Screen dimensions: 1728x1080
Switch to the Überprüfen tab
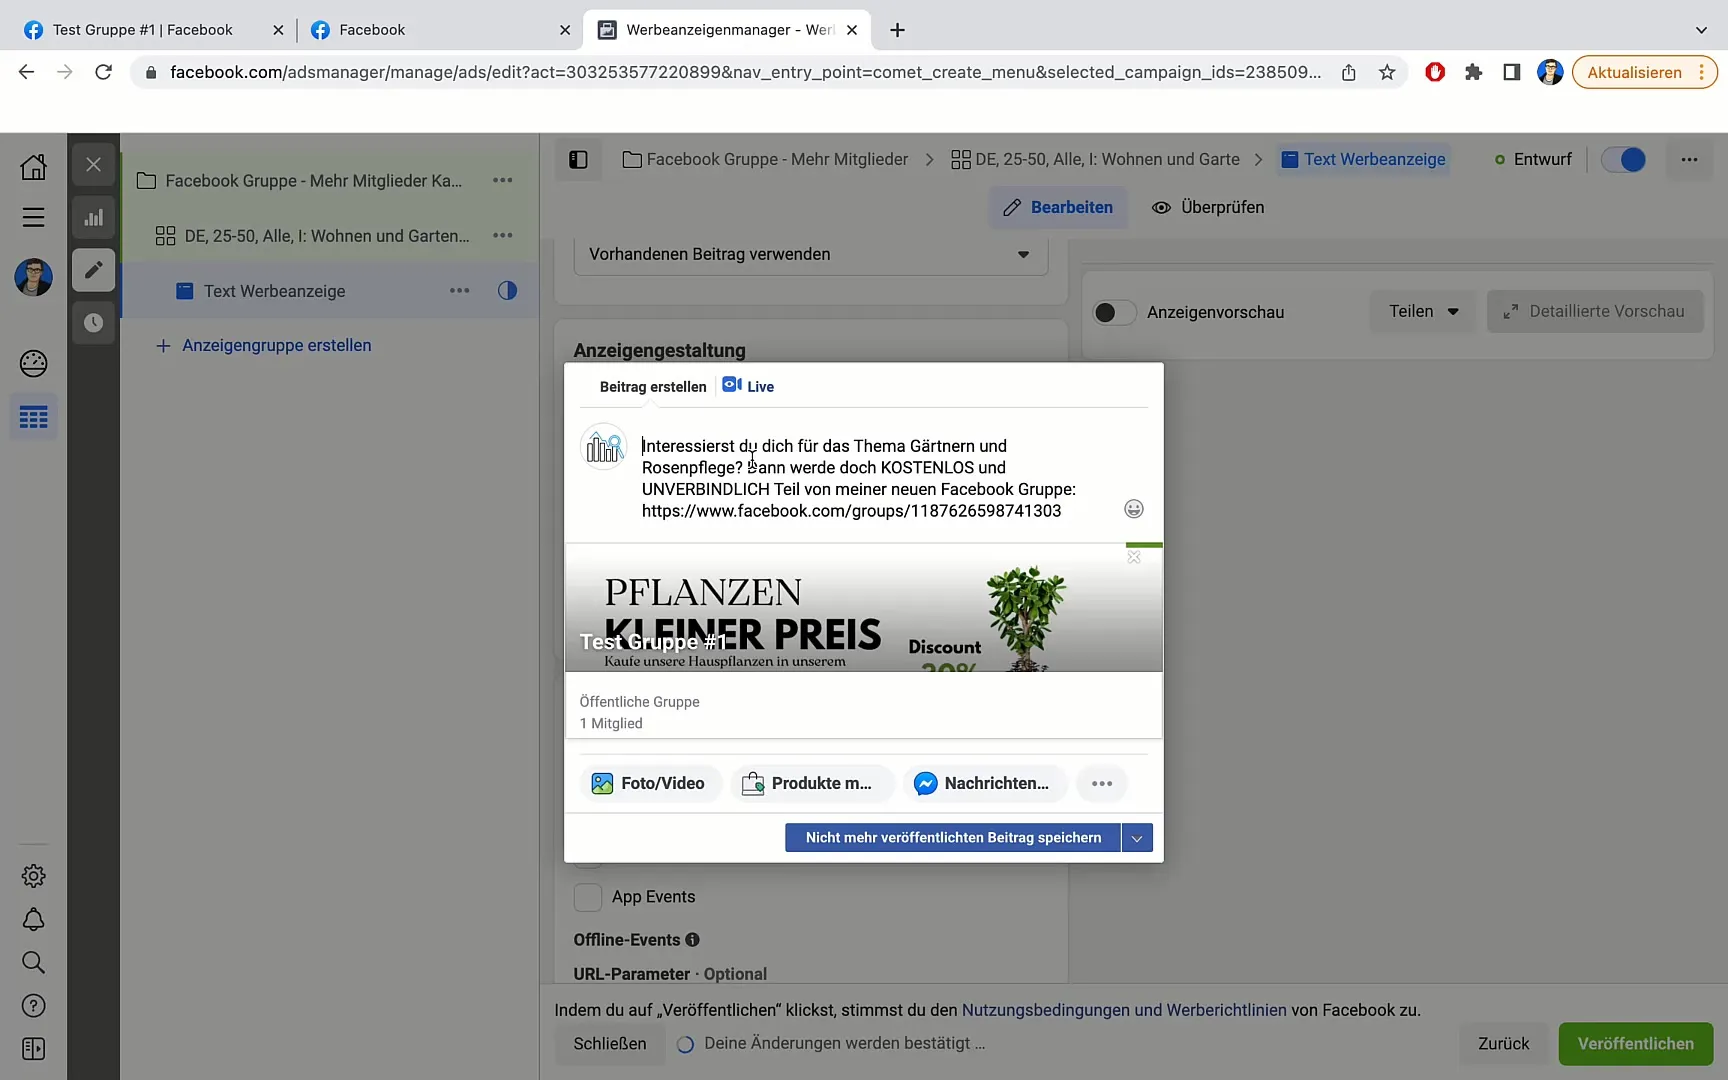(1208, 208)
